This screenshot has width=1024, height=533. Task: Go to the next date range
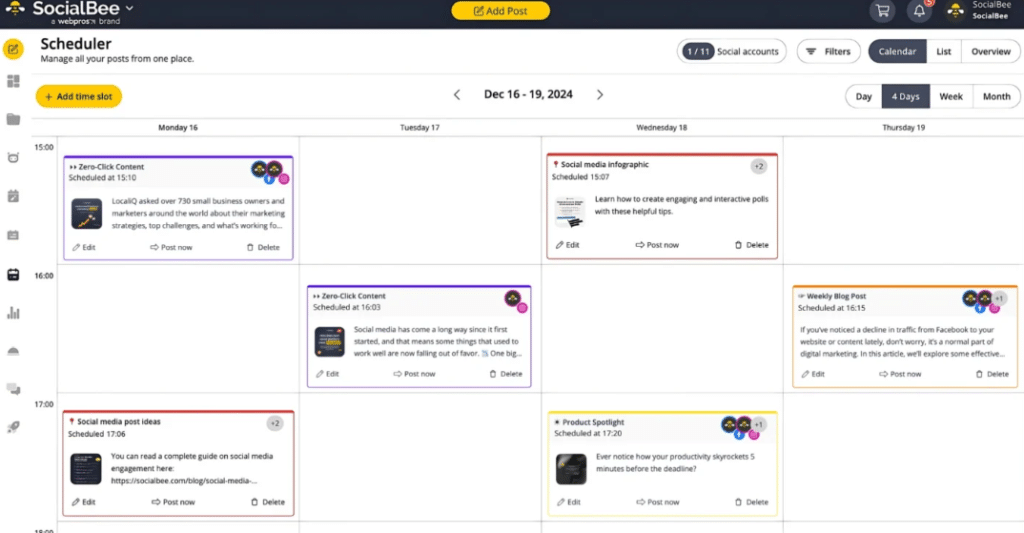tap(600, 95)
